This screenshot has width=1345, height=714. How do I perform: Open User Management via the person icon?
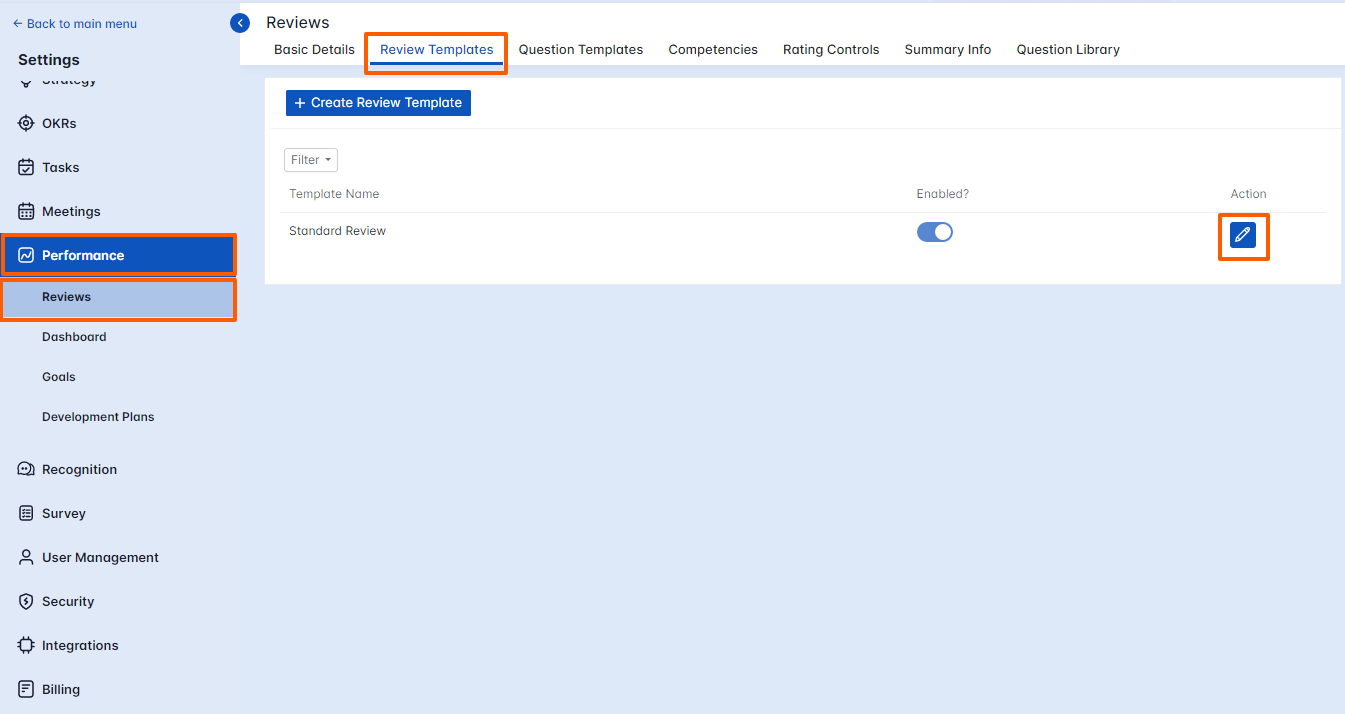click(26, 557)
